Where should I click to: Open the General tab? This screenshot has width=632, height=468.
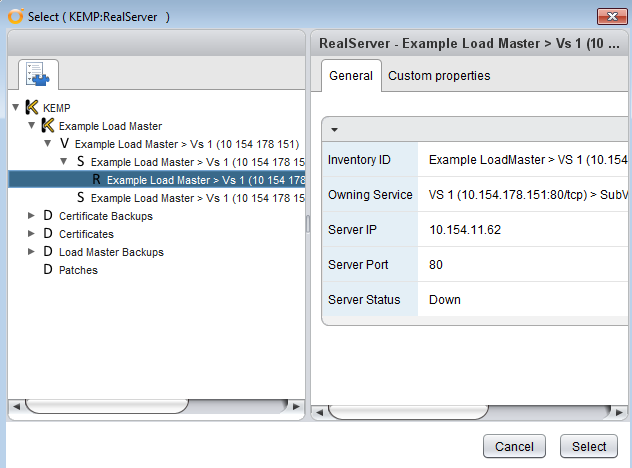coord(351,76)
